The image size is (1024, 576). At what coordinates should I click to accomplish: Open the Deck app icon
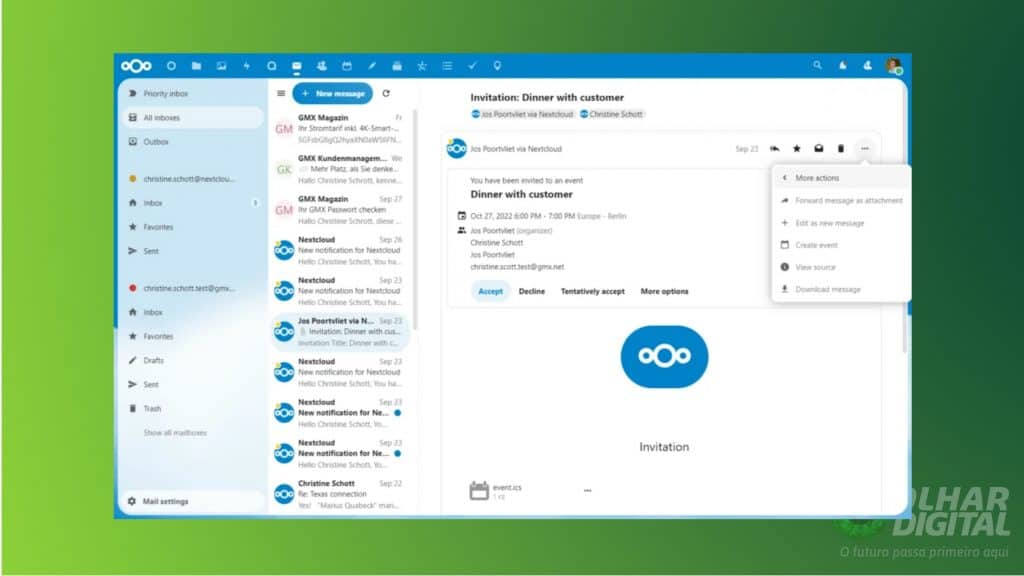396,66
